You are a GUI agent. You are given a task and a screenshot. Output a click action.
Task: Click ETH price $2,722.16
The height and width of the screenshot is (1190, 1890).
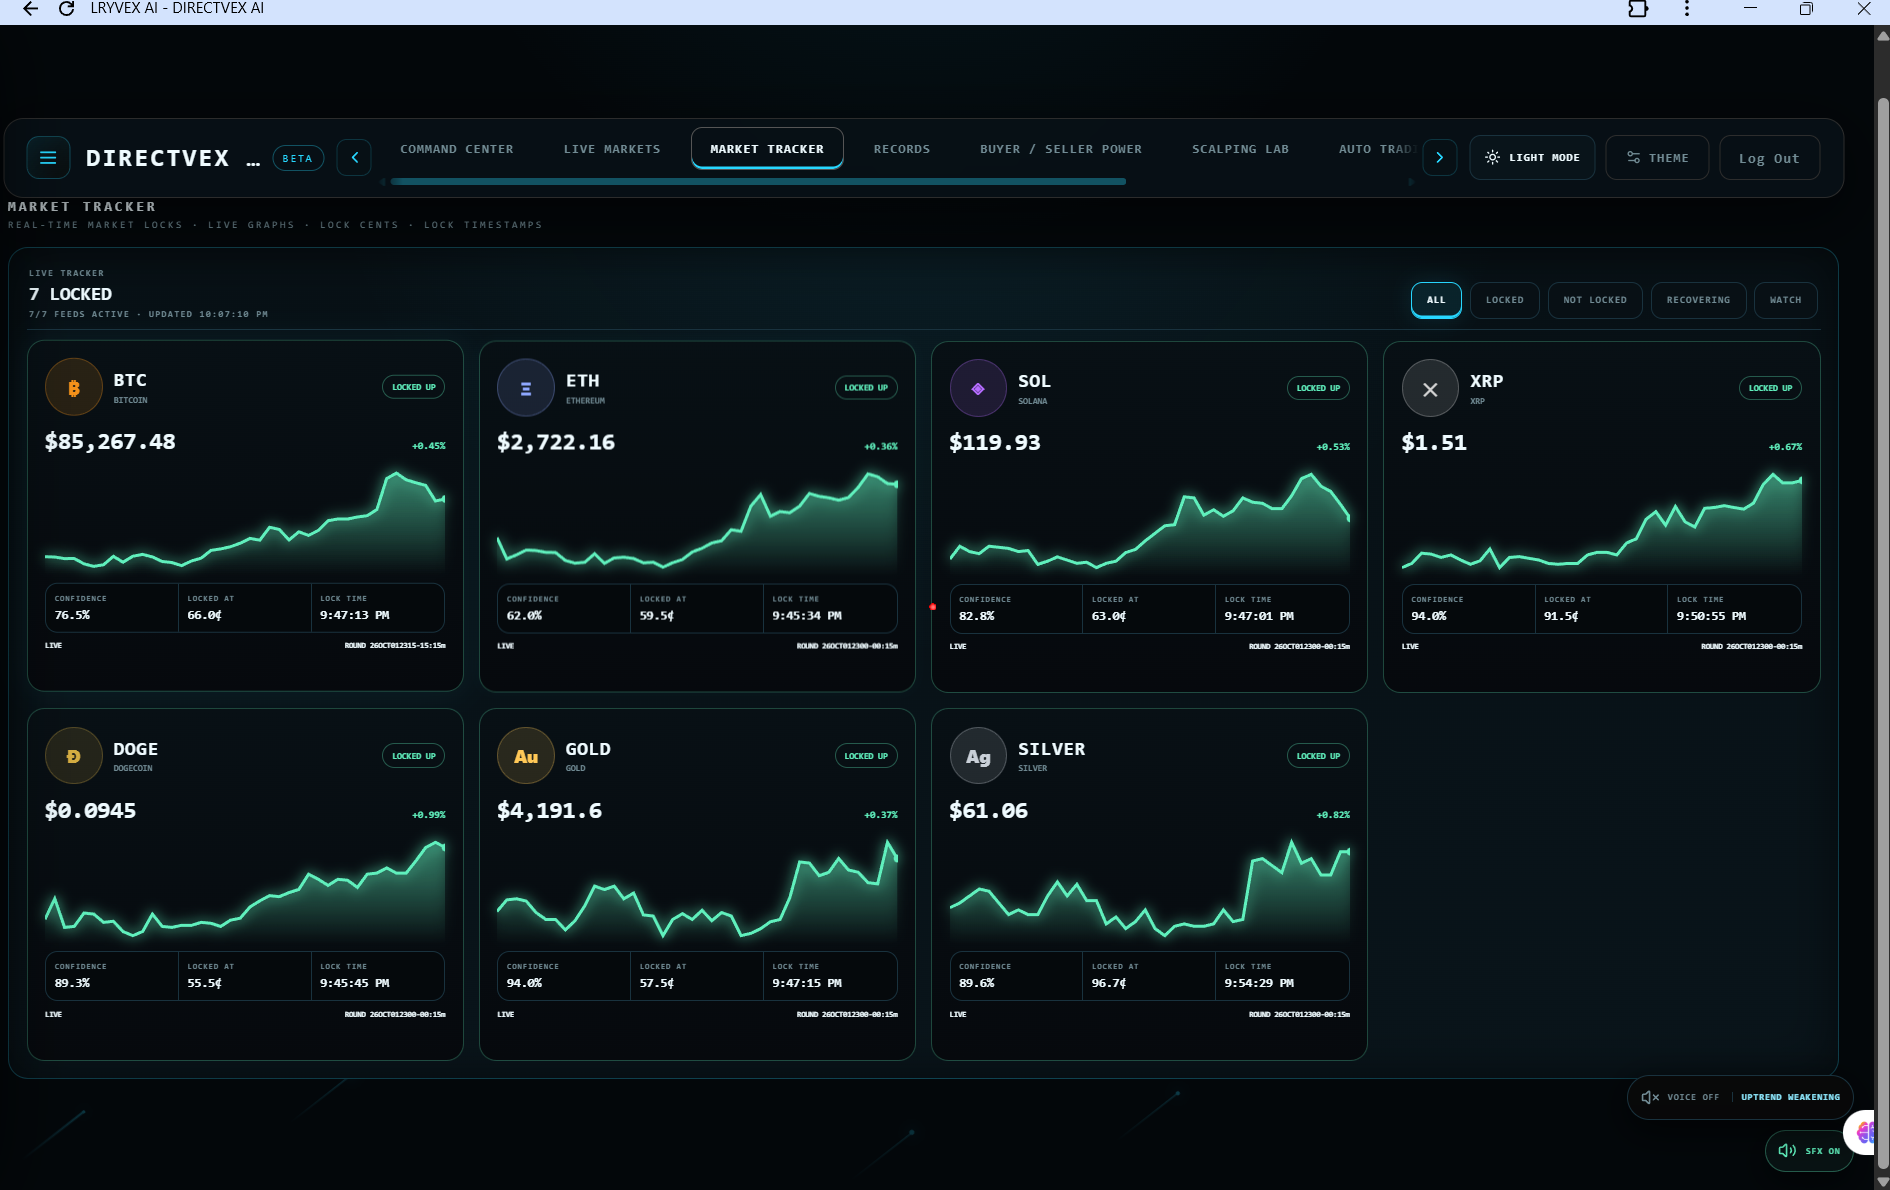(556, 443)
